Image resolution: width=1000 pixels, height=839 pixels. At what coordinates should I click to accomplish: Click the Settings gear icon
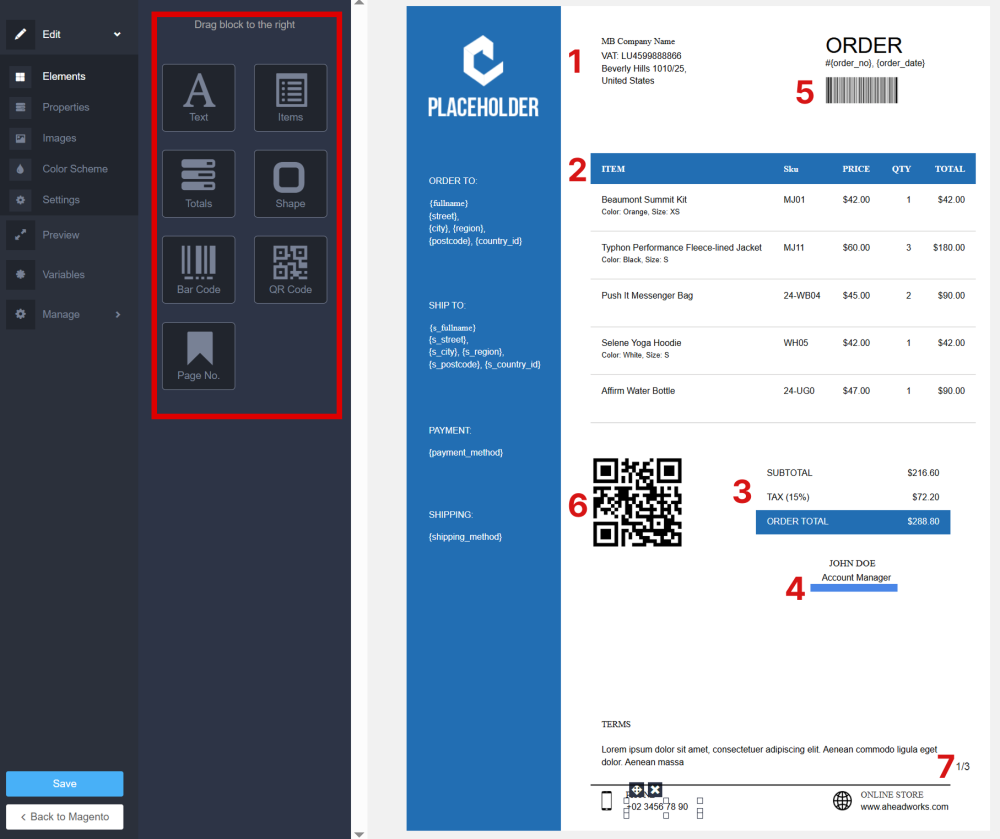pyautogui.click(x=20, y=200)
